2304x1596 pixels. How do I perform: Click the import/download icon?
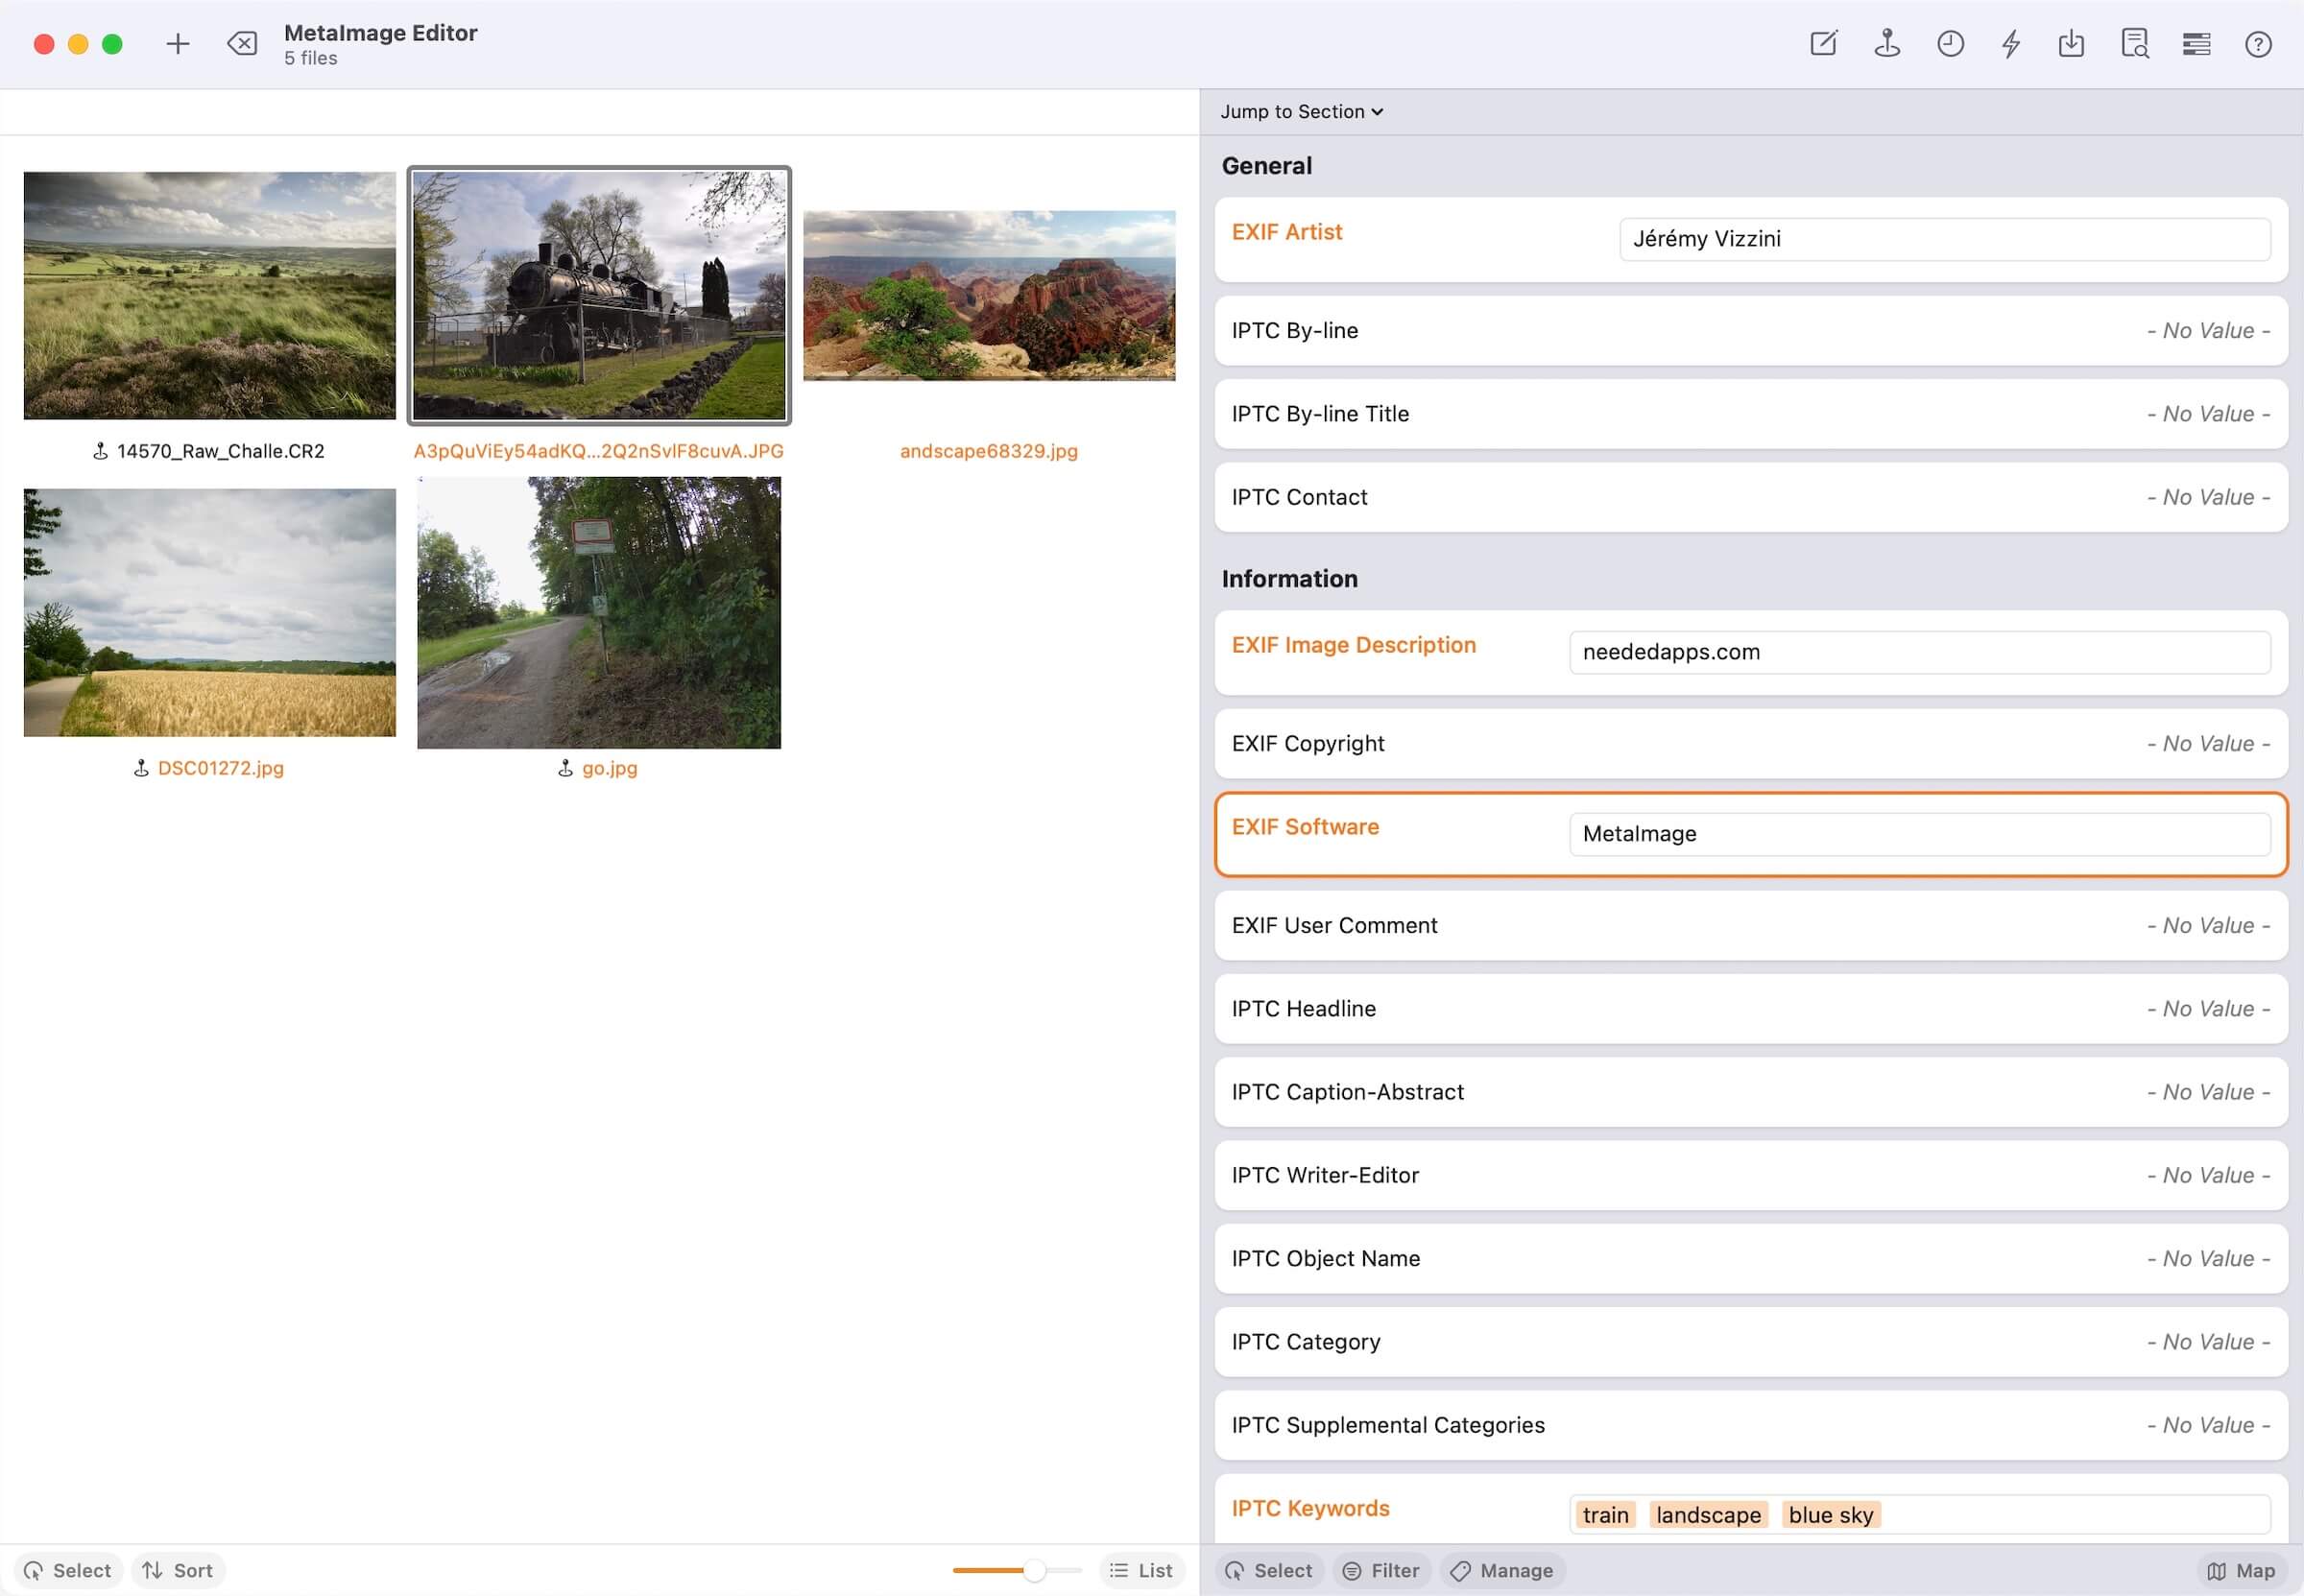tap(2073, 44)
